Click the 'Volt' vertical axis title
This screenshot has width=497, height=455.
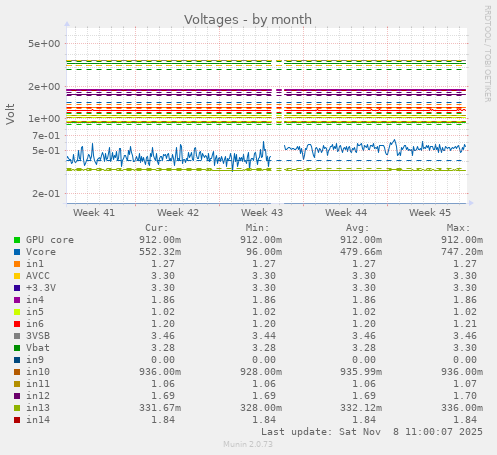[x=10, y=114]
